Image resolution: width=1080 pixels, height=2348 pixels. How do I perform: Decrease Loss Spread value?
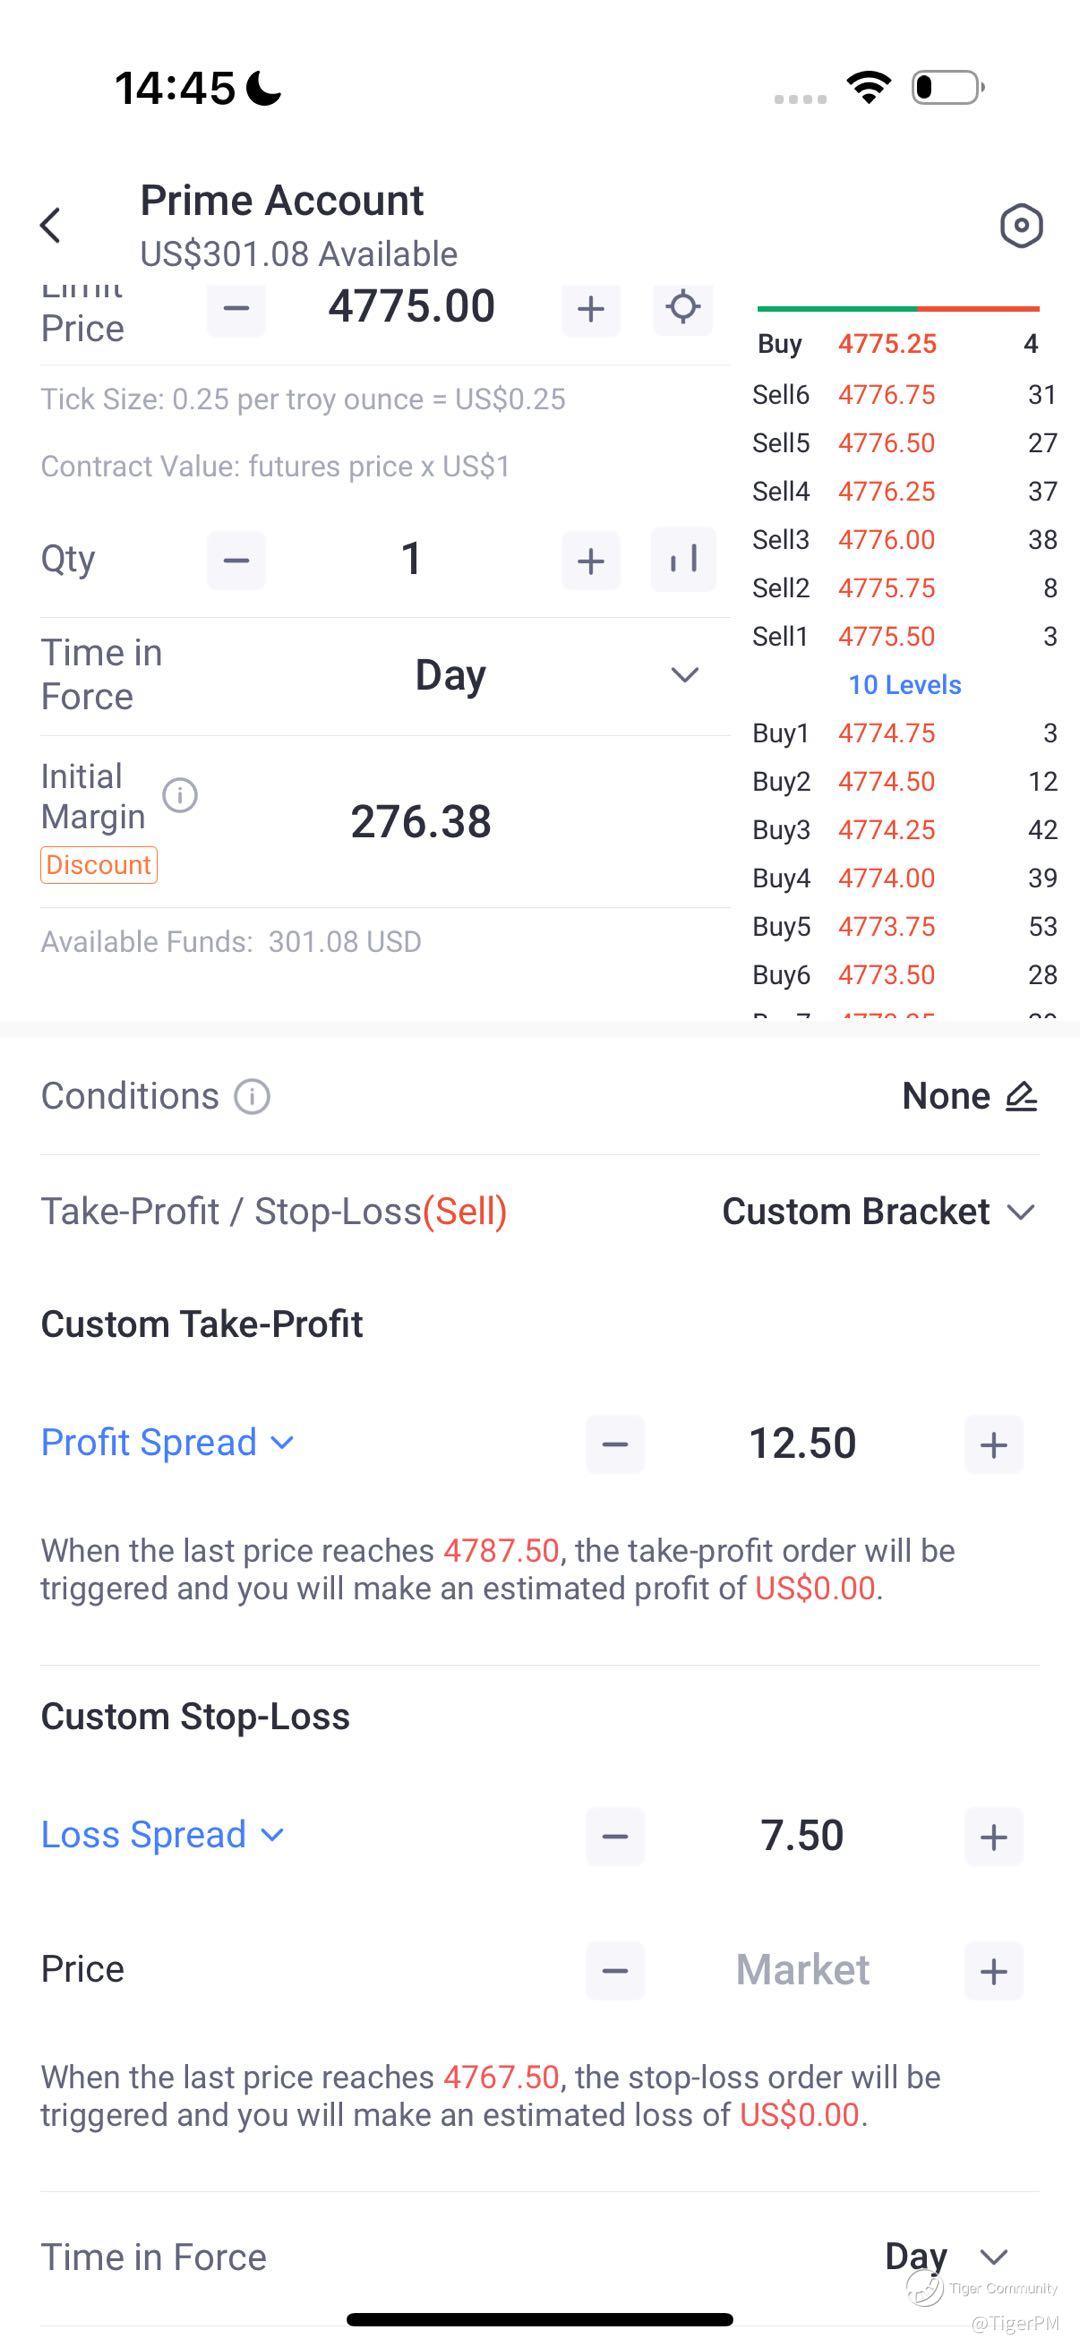tap(615, 1836)
